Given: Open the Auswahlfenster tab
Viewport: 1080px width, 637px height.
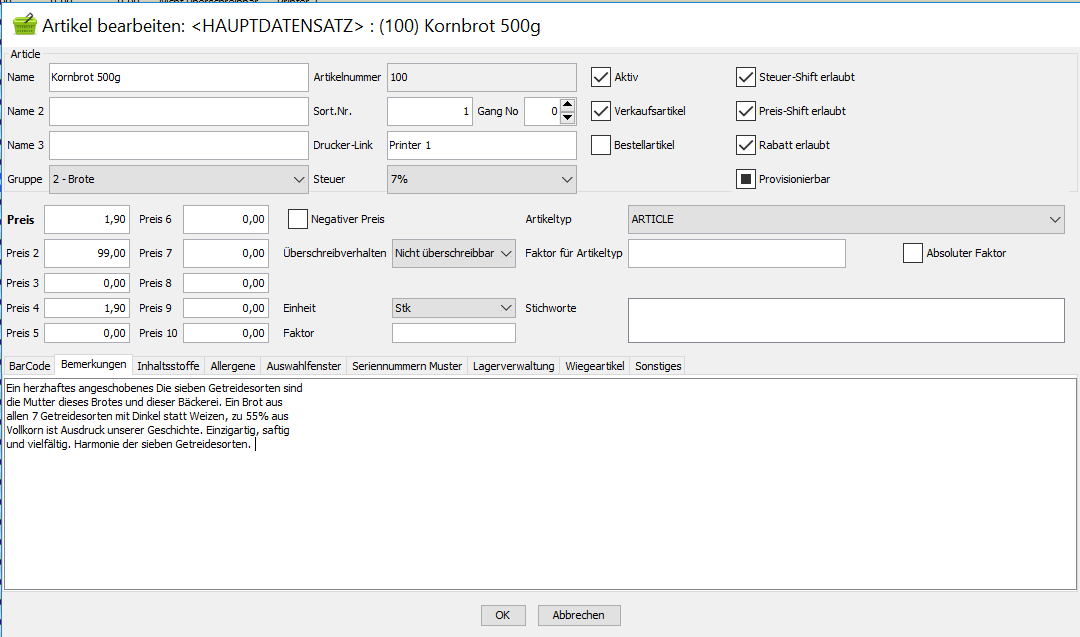Looking at the screenshot, I should pyautogui.click(x=304, y=366).
